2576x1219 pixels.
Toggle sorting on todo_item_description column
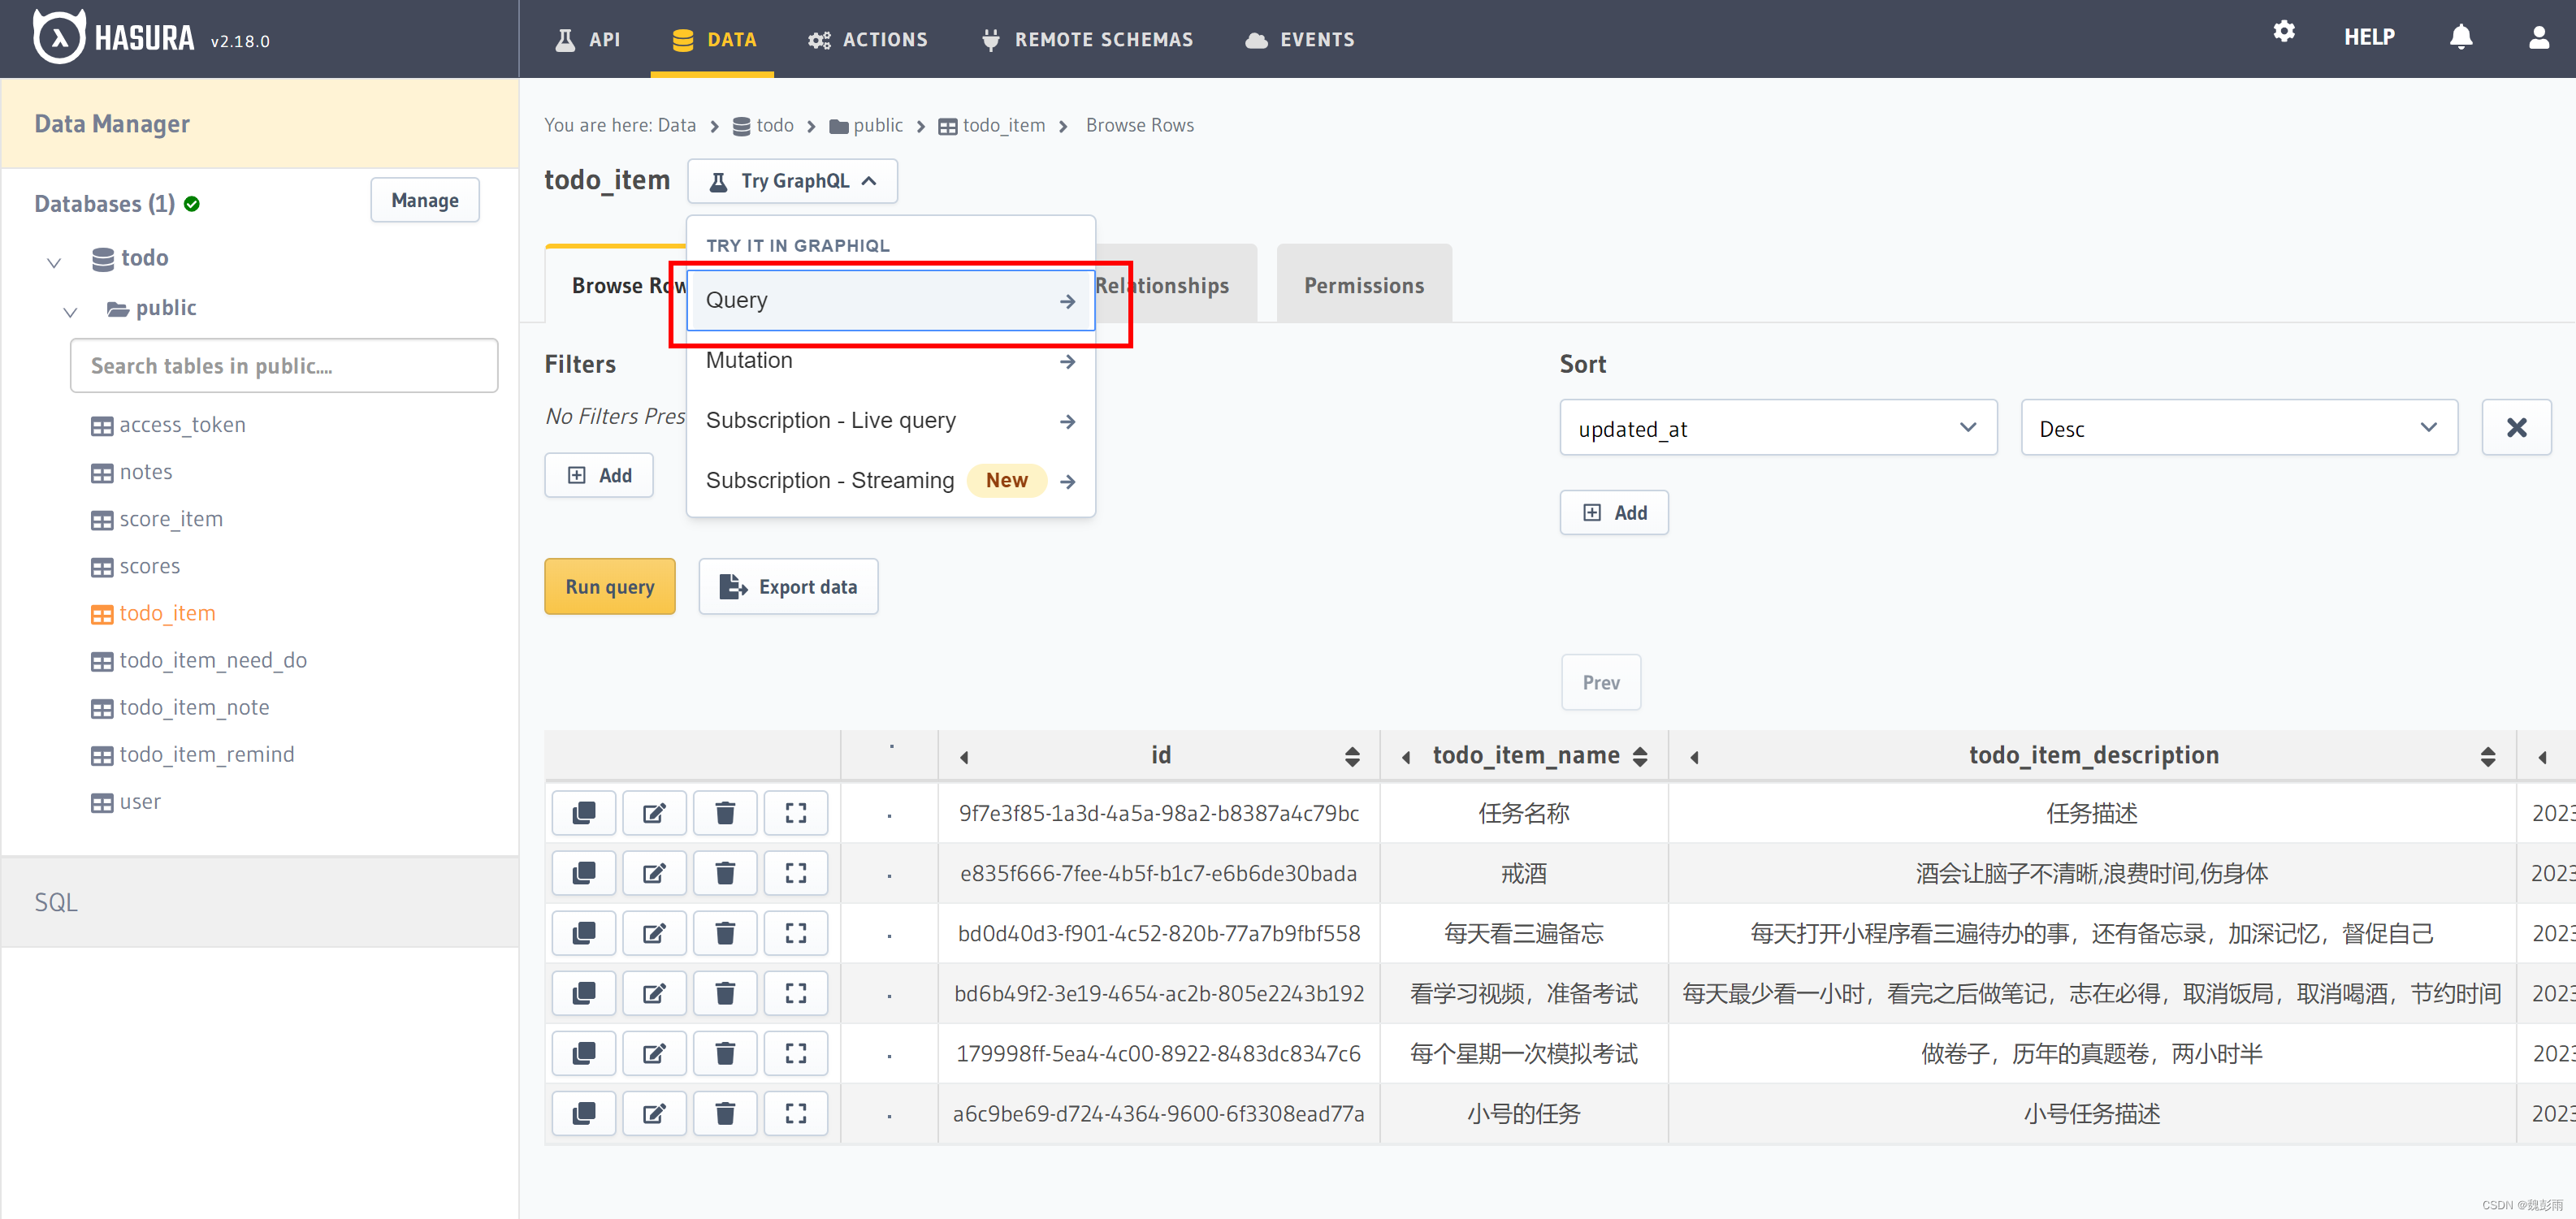point(2487,756)
